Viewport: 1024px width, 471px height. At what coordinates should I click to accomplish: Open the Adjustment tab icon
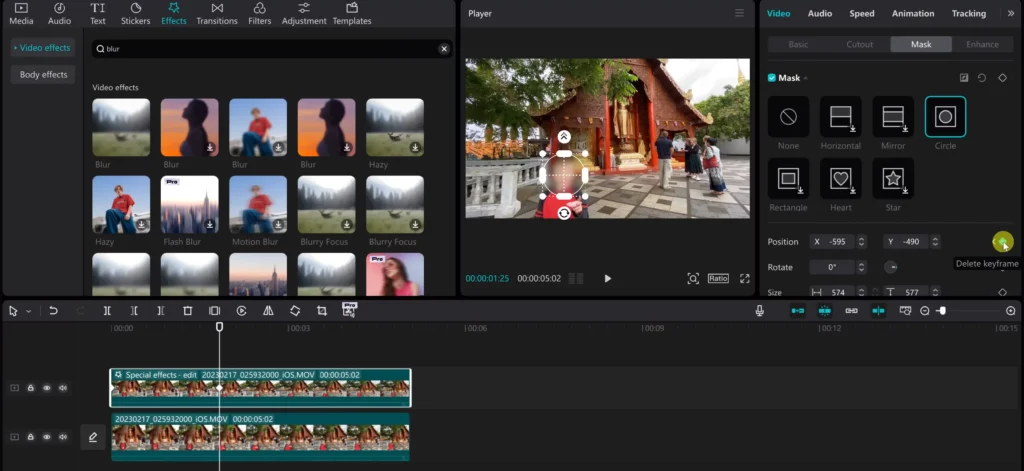(x=304, y=8)
